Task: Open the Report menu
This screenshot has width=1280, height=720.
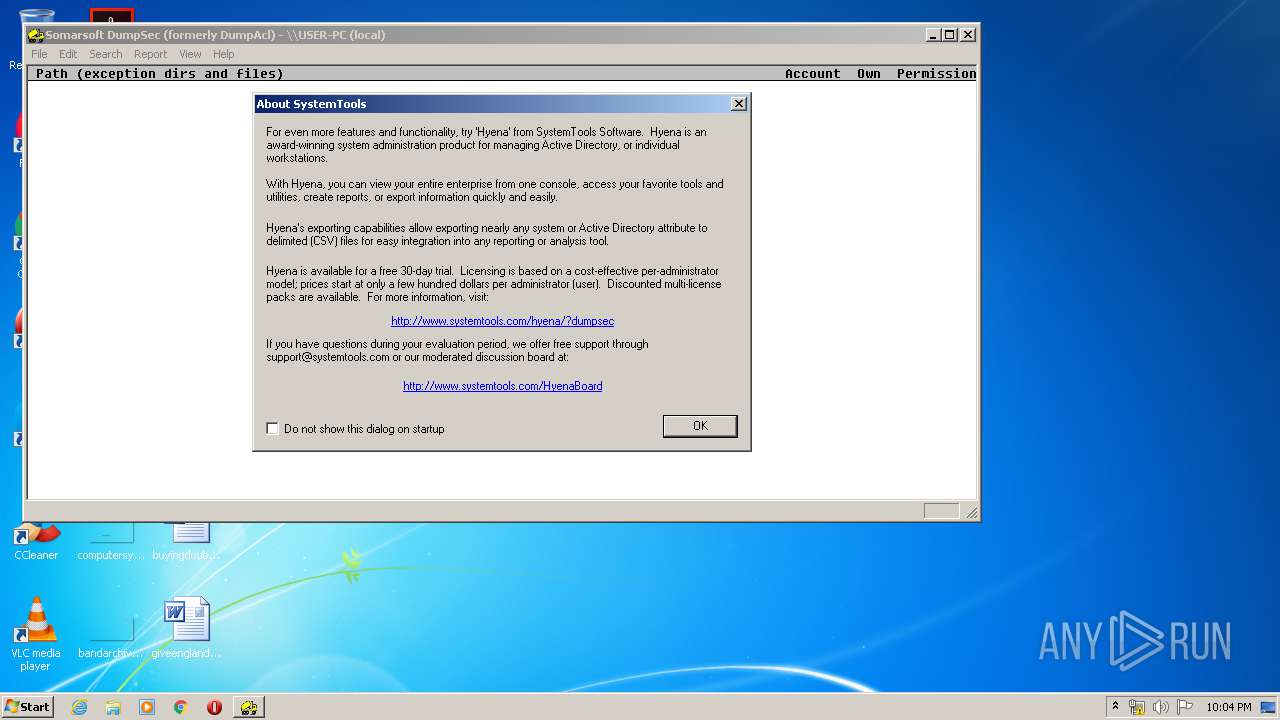Action: pyautogui.click(x=150, y=54)
